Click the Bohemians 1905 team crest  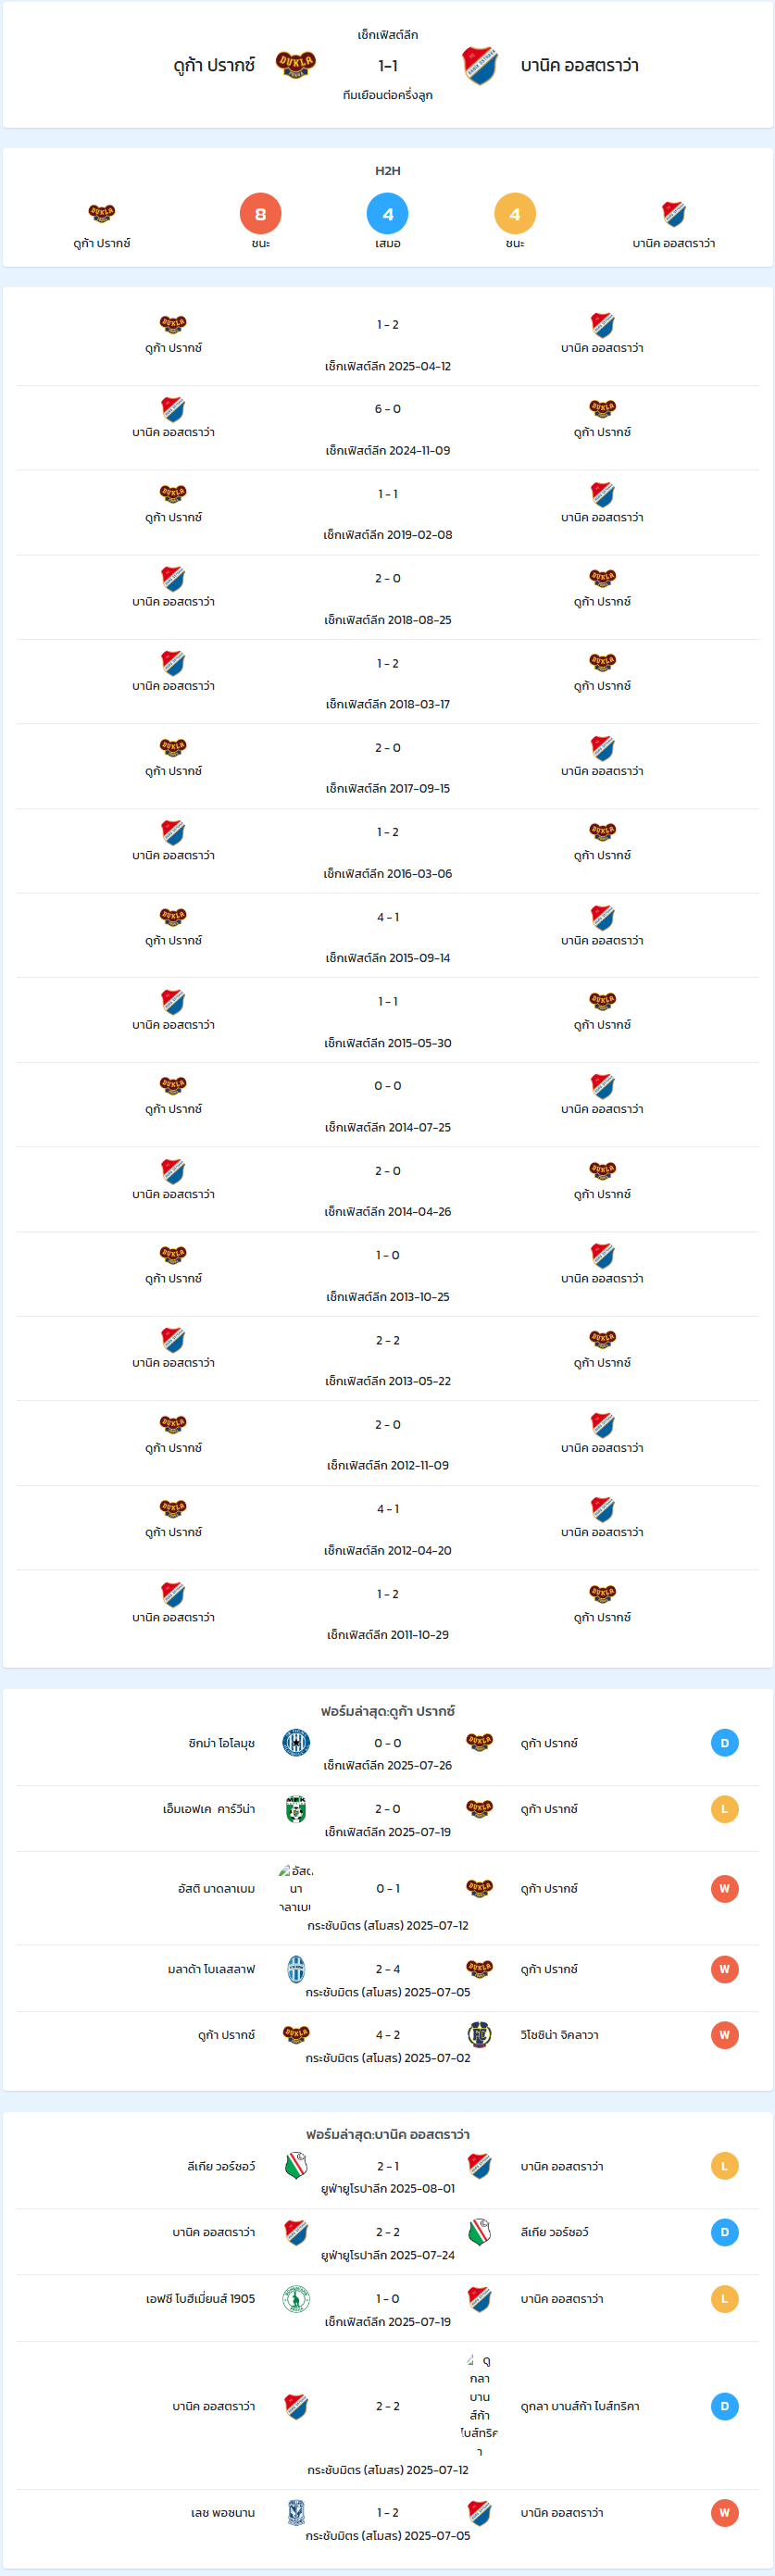(296, 2298)
